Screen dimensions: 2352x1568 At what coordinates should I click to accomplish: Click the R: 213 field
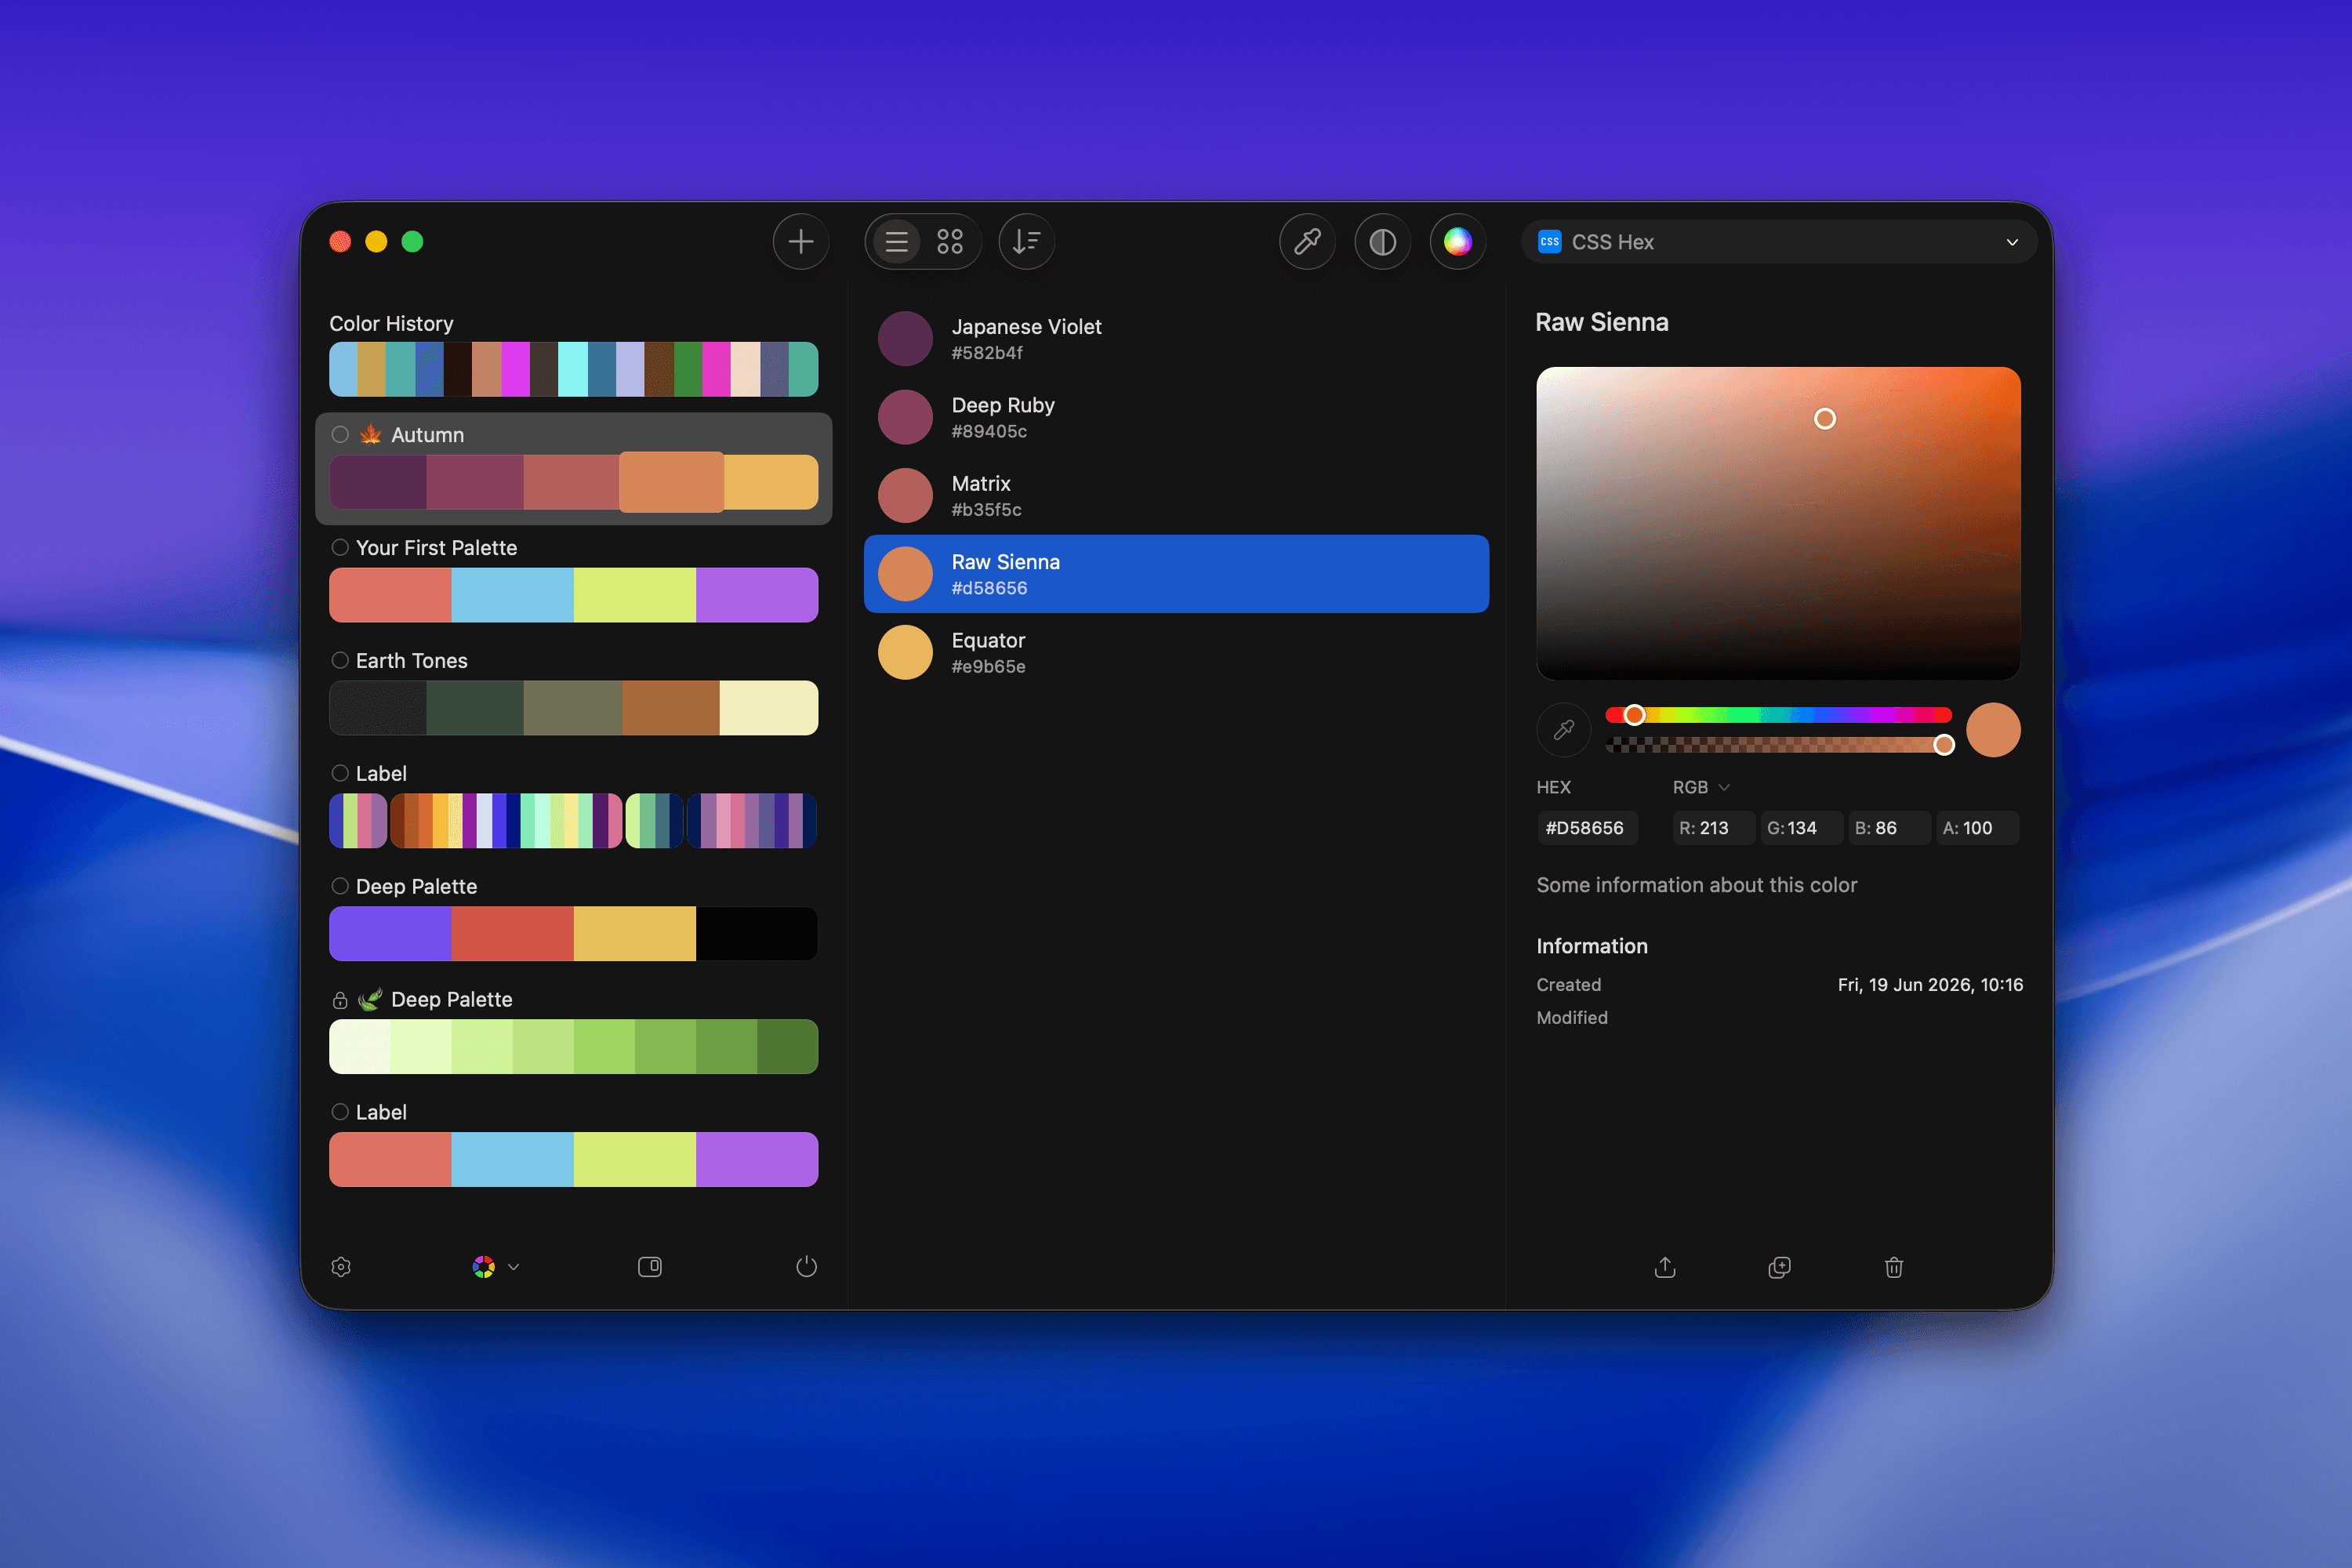[1712, 828]
